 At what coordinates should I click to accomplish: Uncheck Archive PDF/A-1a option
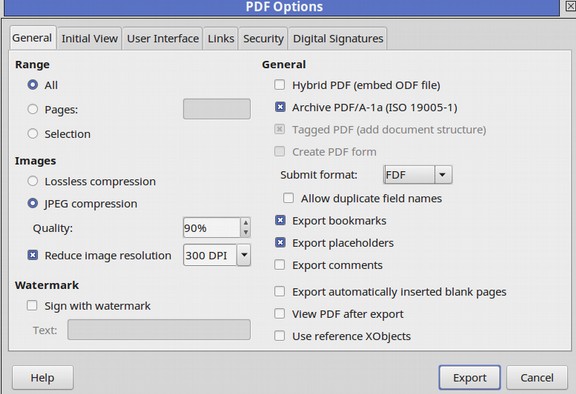(x=280, y=107)
